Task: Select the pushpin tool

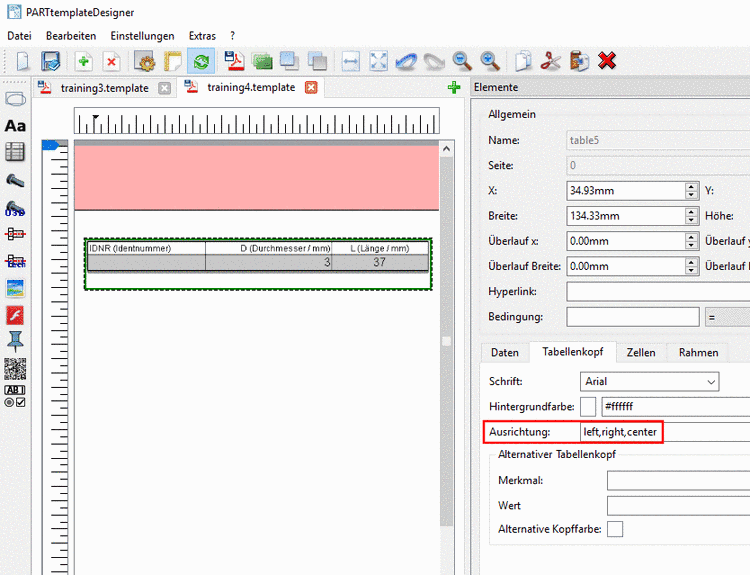Action: (x=15, y=342)
